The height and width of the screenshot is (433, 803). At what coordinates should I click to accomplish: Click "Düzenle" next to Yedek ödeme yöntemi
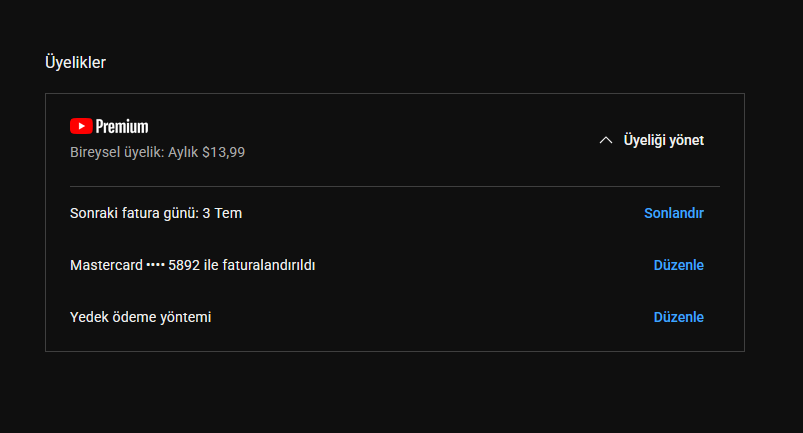[x=678, y=317]
